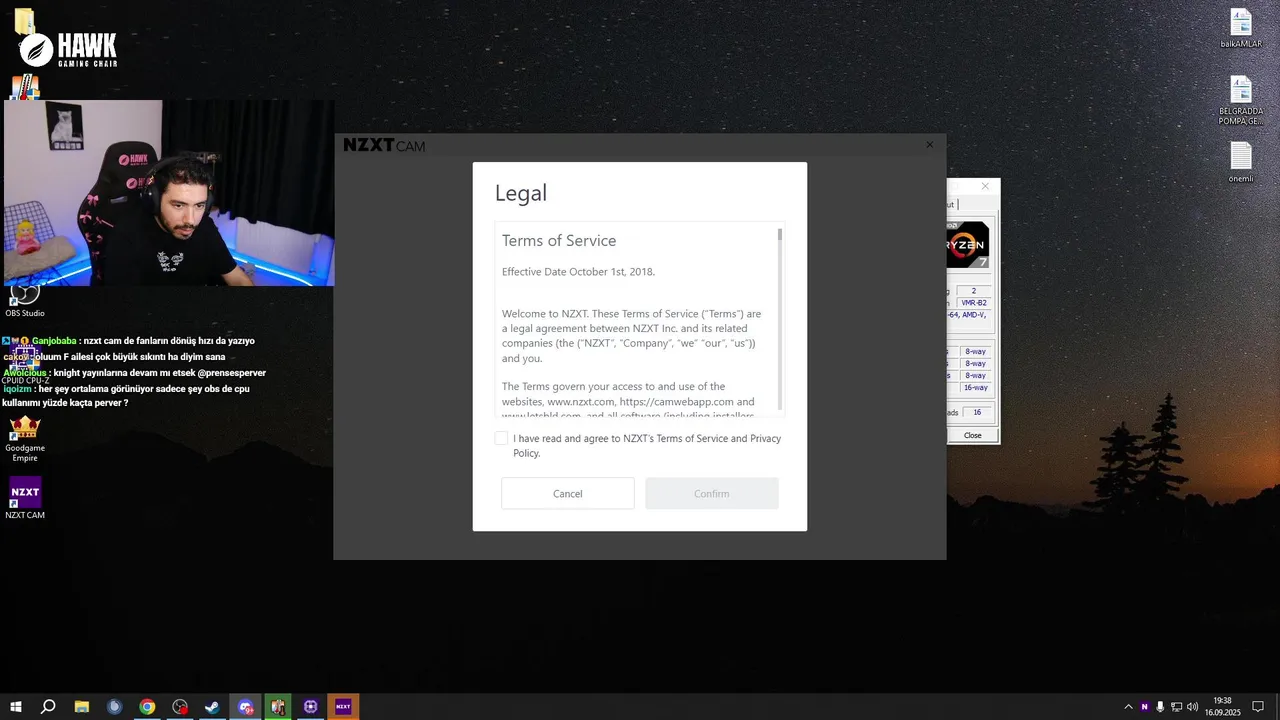Close the NZXT CAM window with X

point(929,145)
